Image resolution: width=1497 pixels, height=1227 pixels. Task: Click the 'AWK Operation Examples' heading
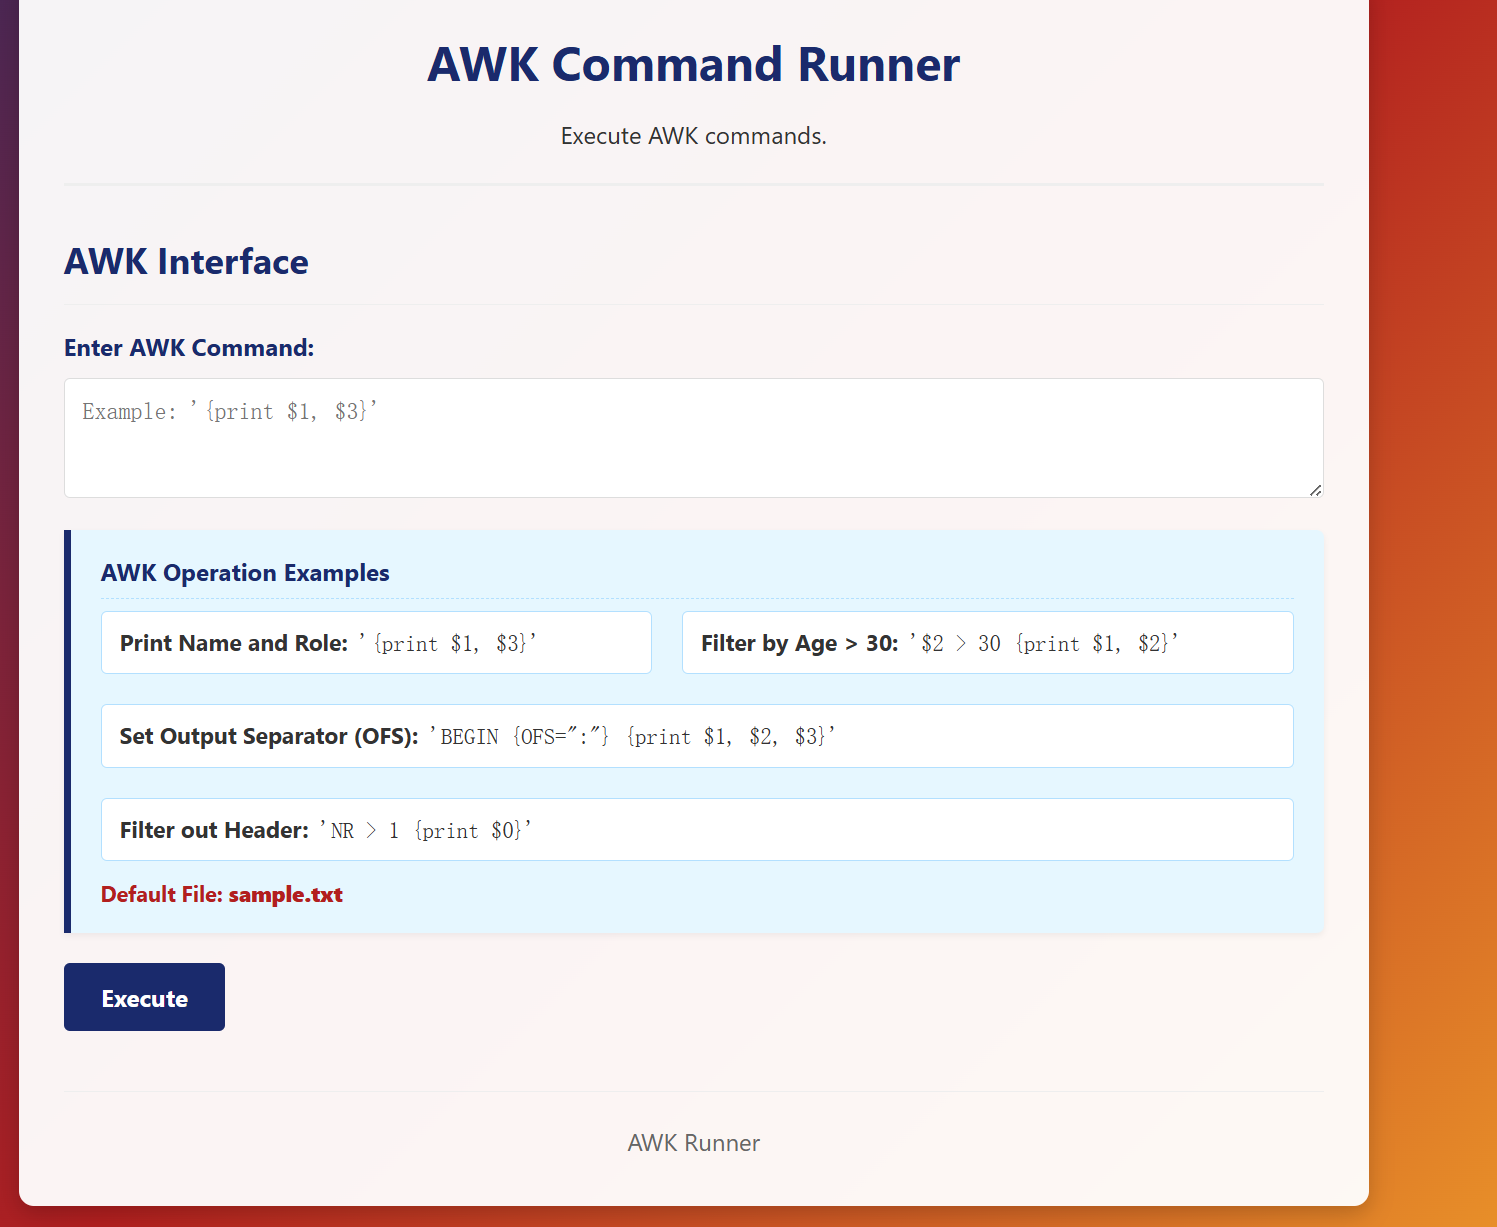pyautogui.click(x=245, y=573)
